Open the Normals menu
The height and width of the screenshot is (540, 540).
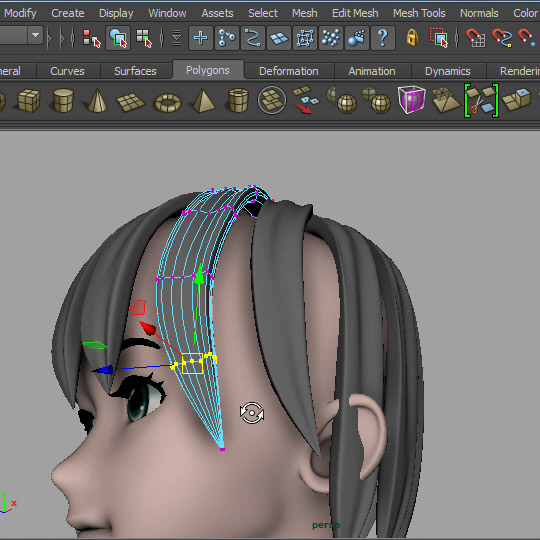click(479, 13)
